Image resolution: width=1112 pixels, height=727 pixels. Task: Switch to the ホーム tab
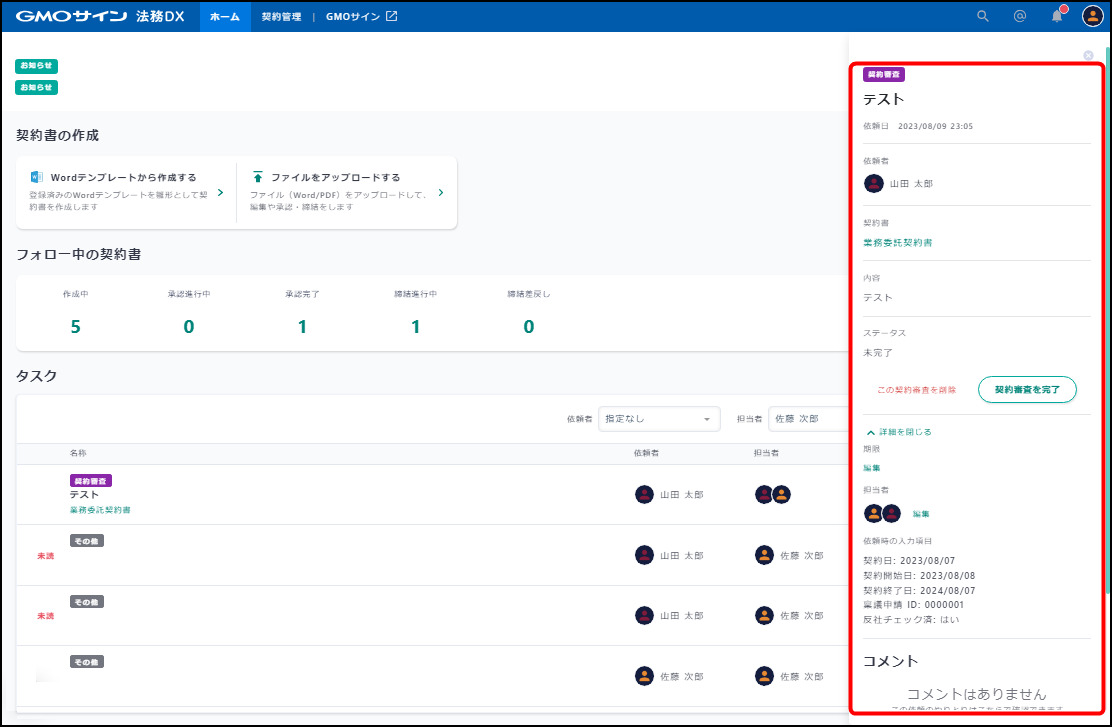(224, 17)
